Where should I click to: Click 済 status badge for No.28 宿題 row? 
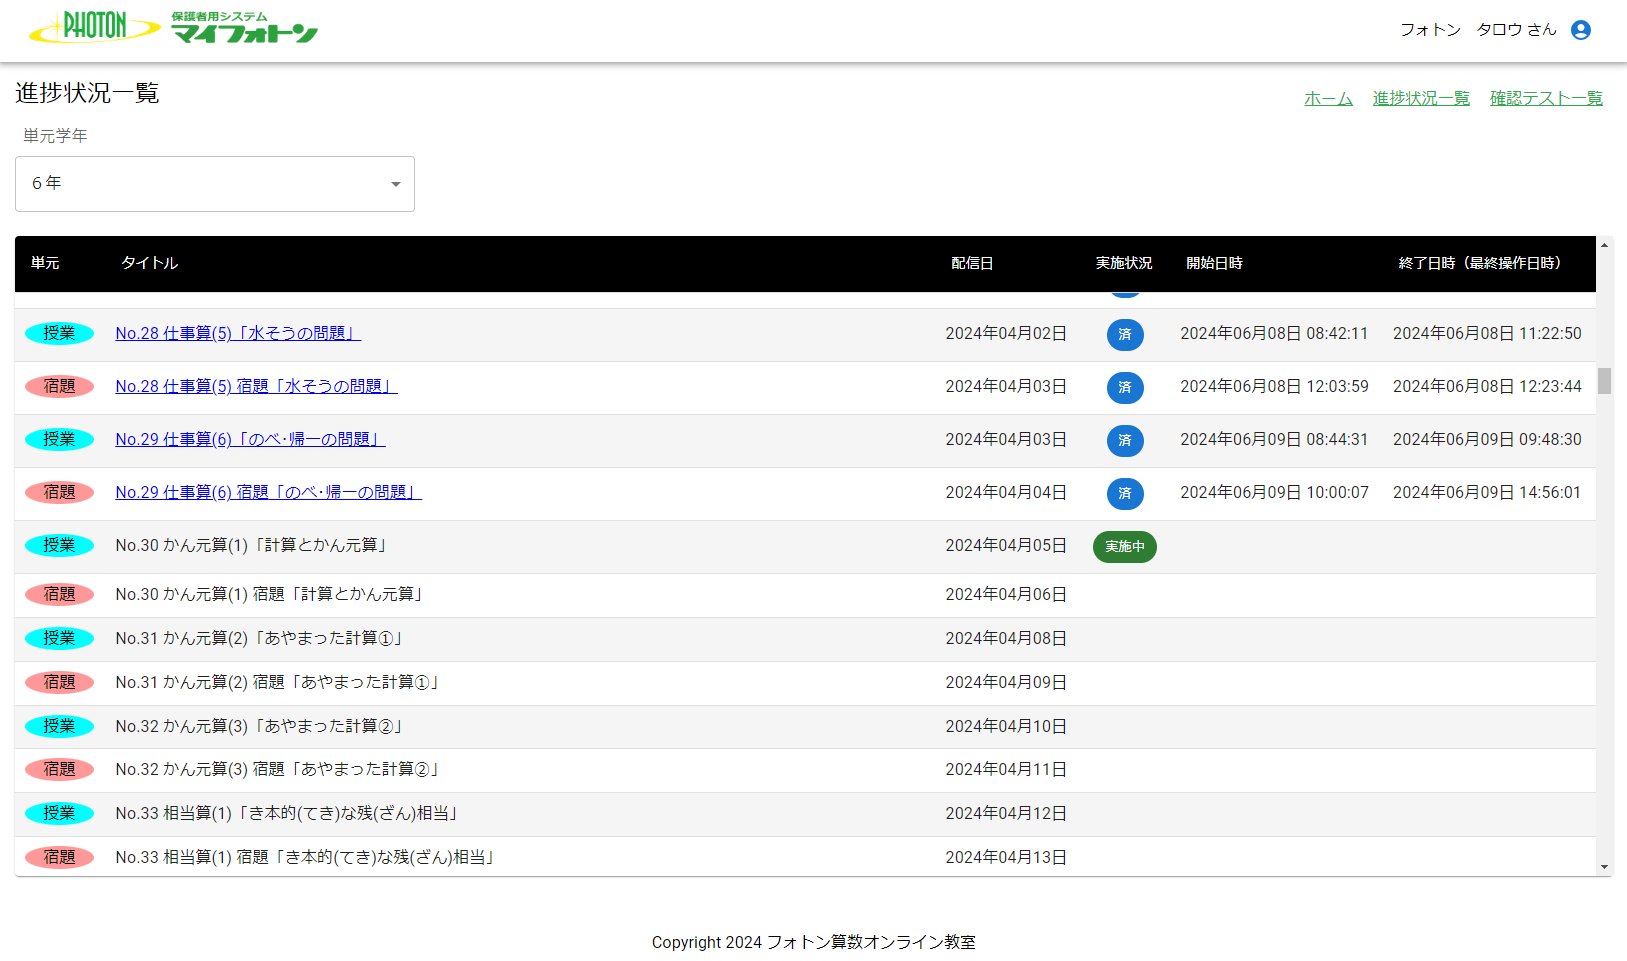coord(1125,388)
